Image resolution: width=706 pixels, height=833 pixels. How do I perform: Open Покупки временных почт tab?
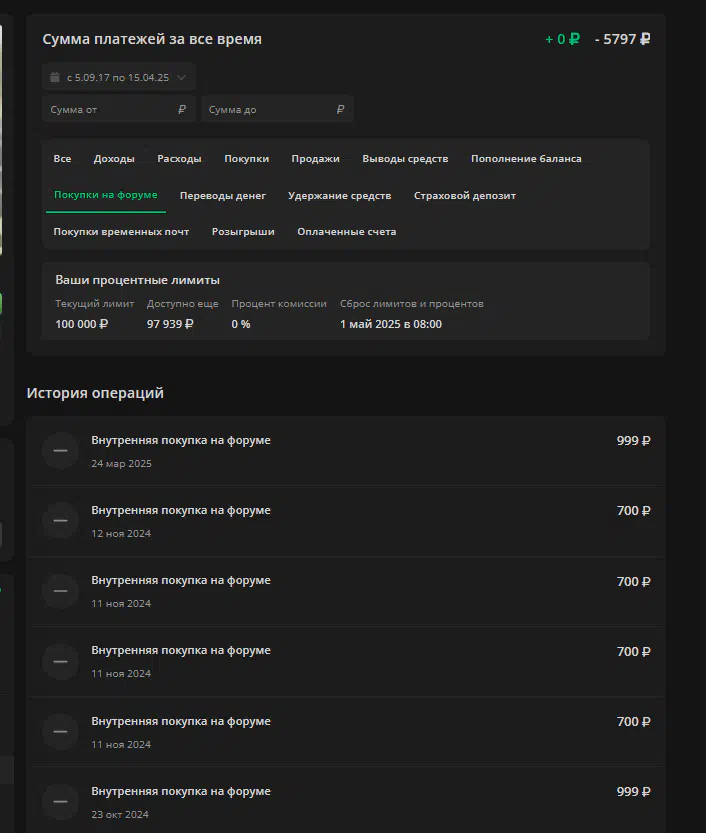[121, 232]
